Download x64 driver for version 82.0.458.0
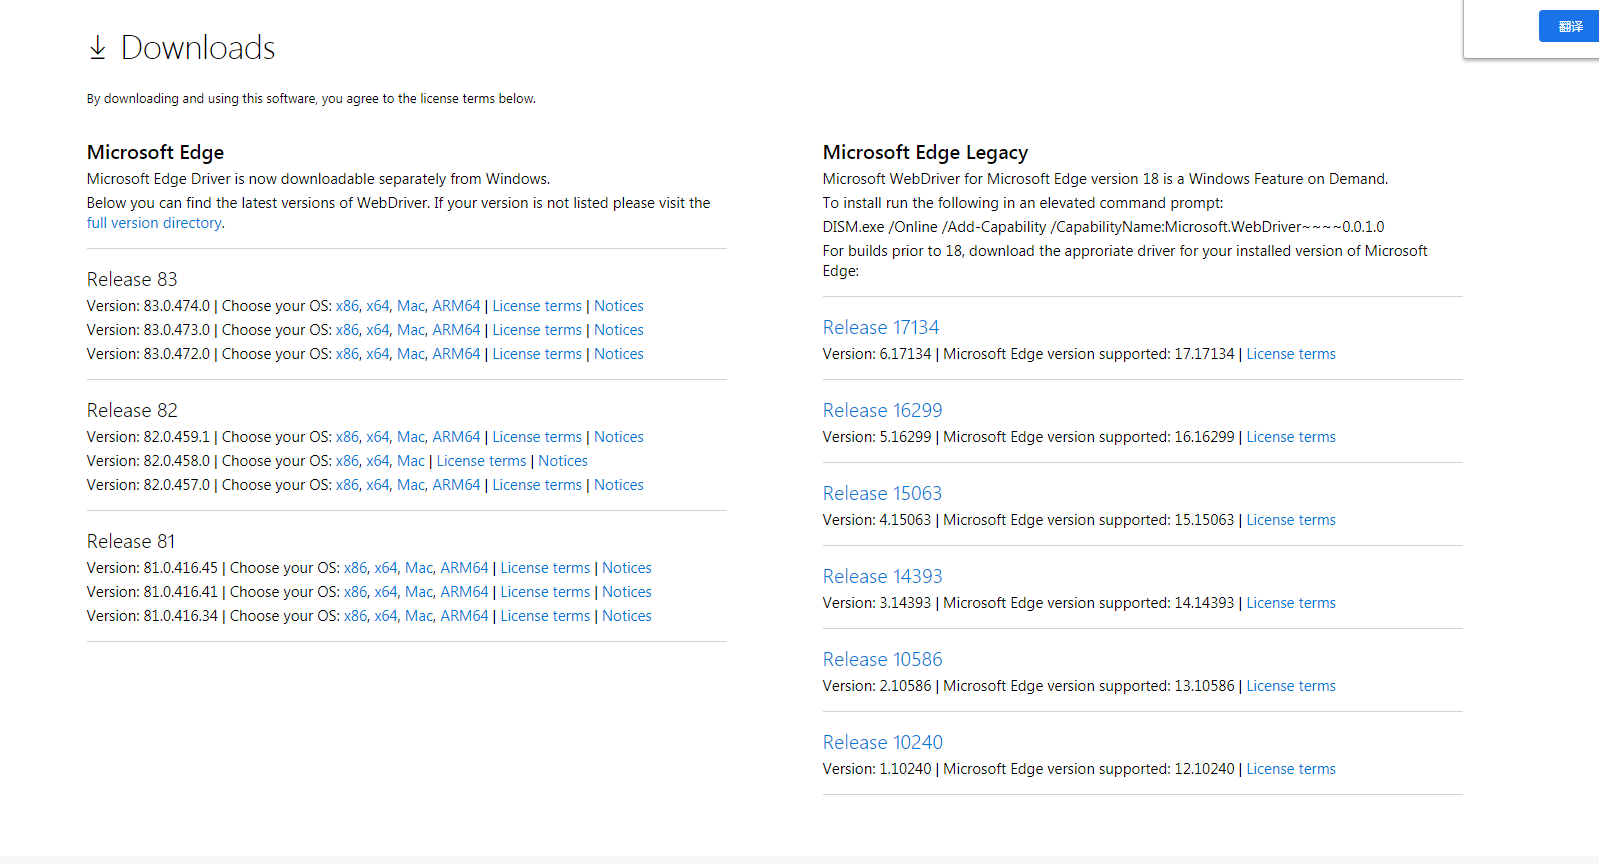 377,461
